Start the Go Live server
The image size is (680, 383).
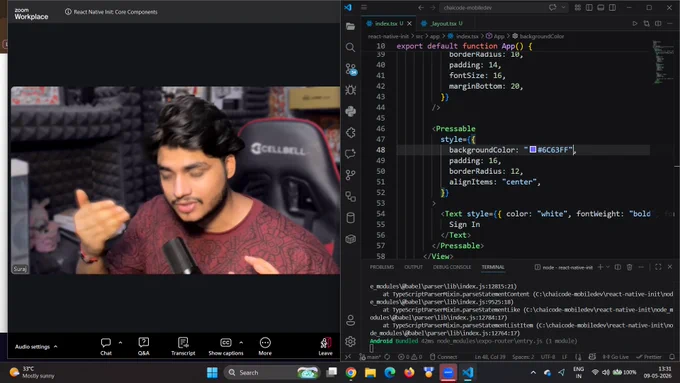point(615,357)
